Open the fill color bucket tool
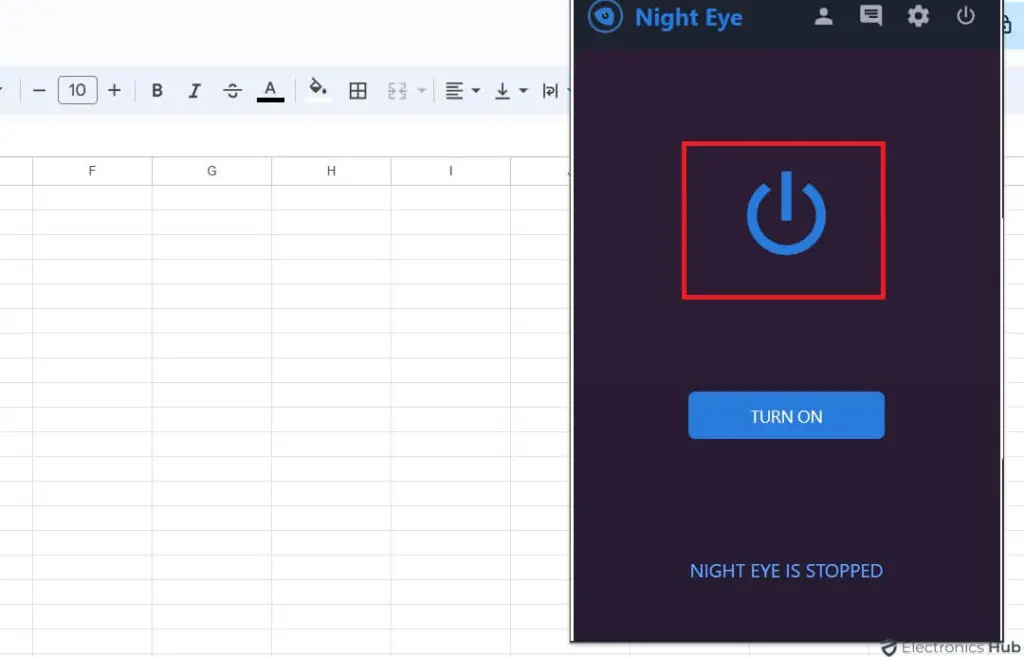 point(318,89)
